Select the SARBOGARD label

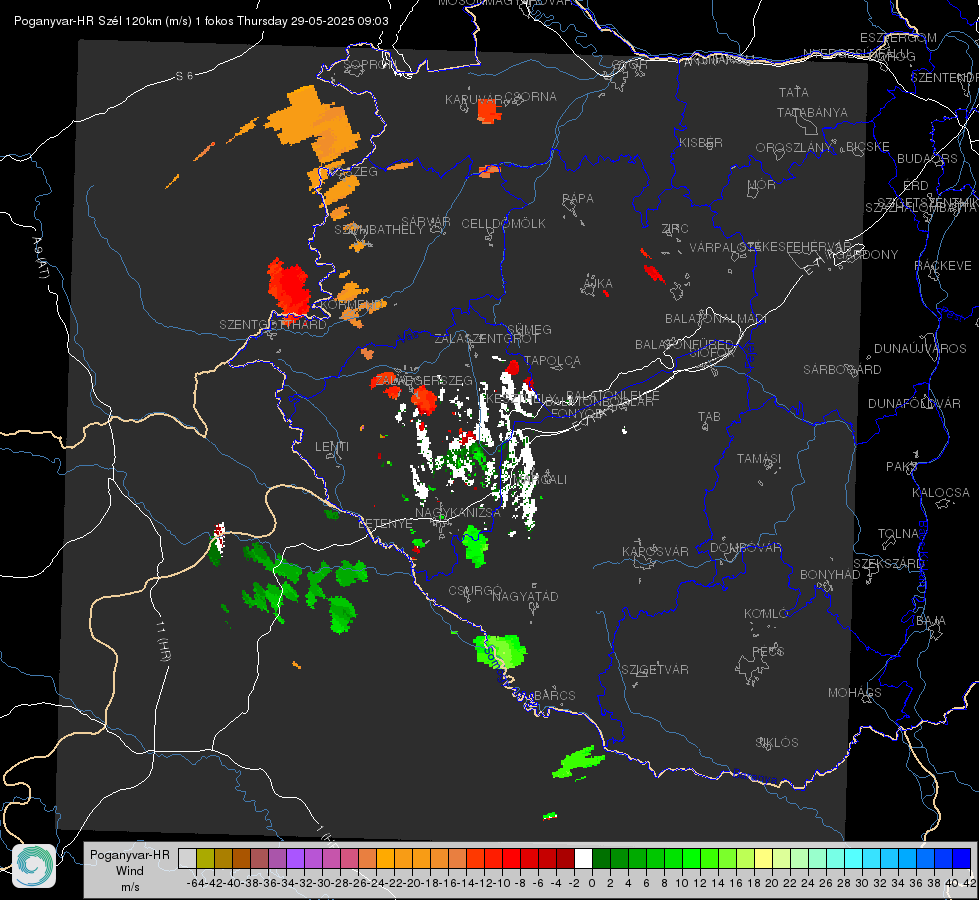click(x=842, y=370)
